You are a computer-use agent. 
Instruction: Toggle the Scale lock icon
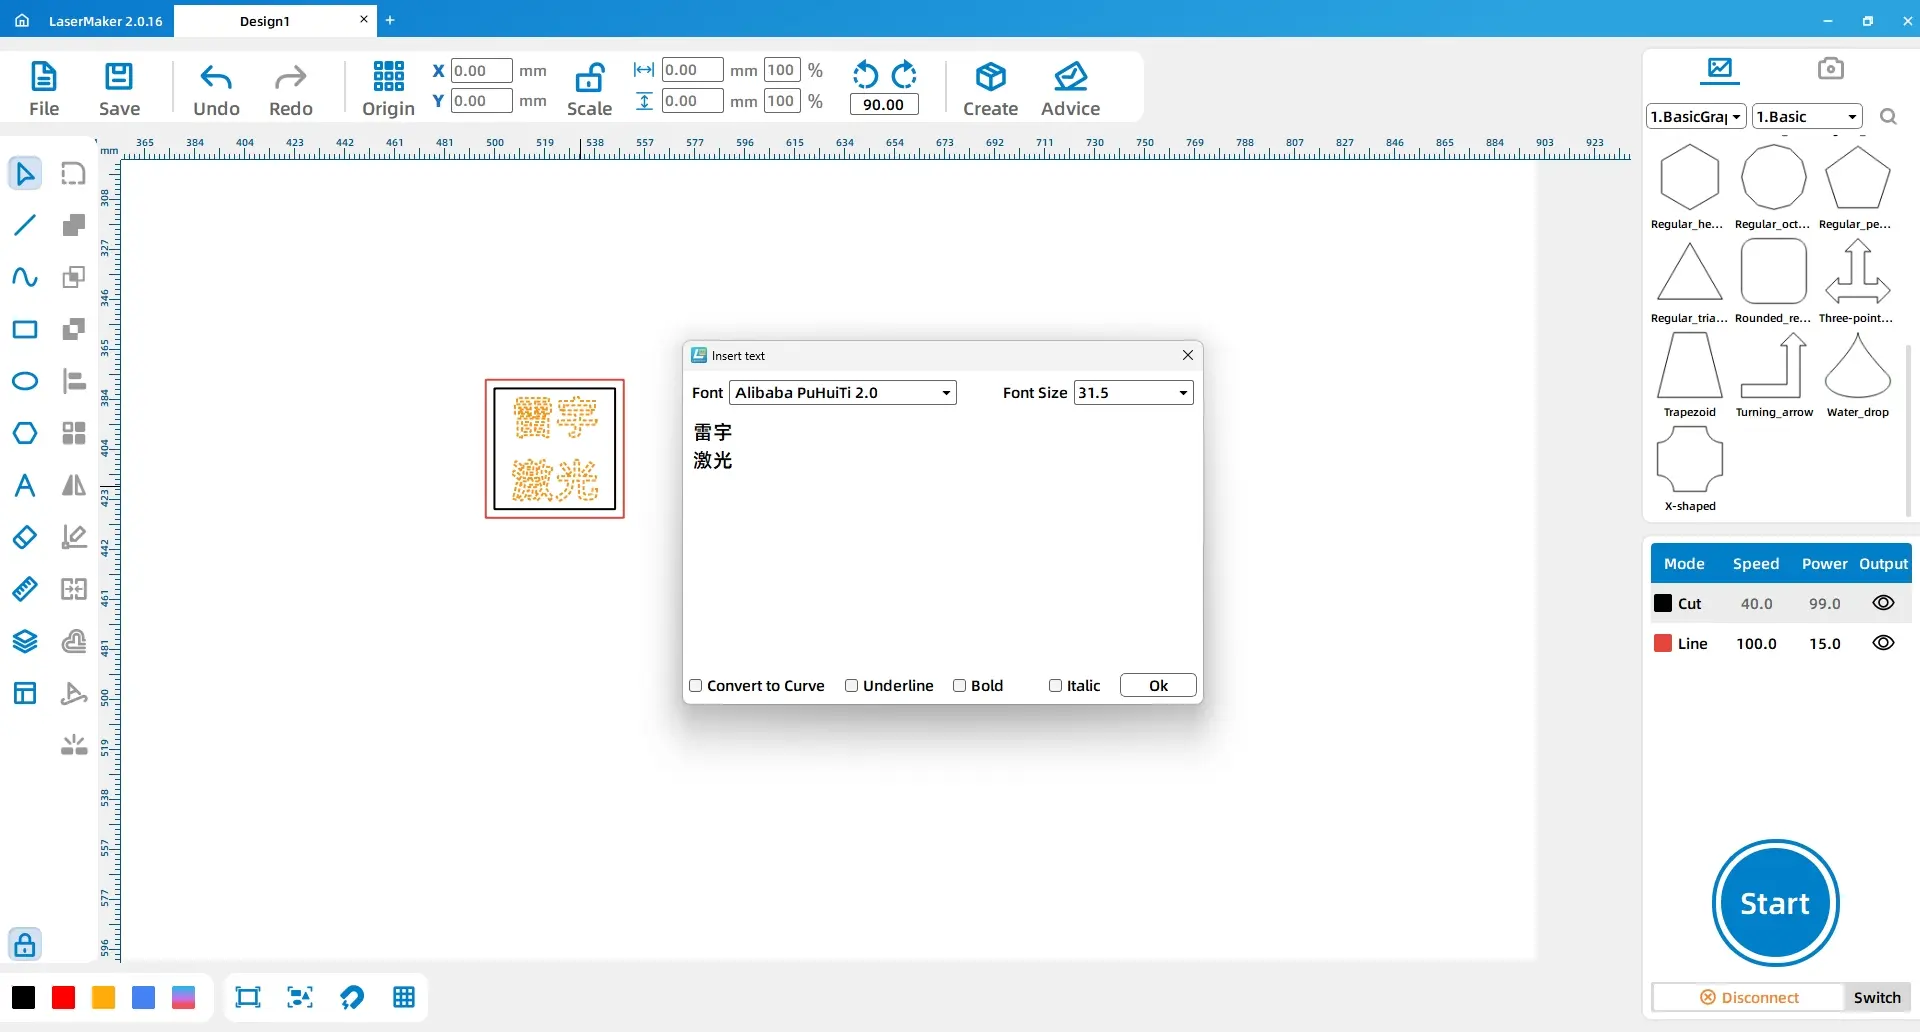589,78
